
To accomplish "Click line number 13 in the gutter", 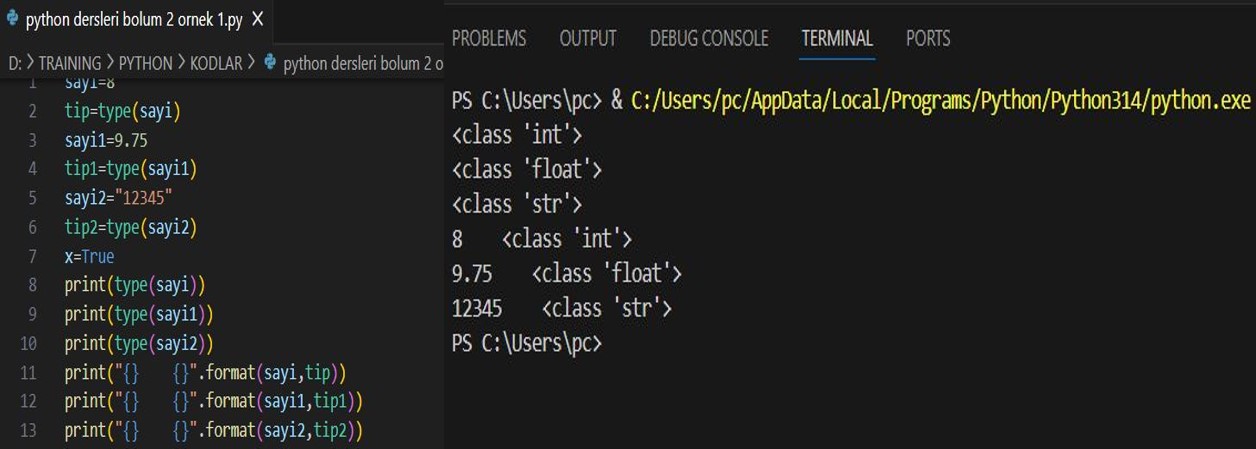I will click(29, 430).
